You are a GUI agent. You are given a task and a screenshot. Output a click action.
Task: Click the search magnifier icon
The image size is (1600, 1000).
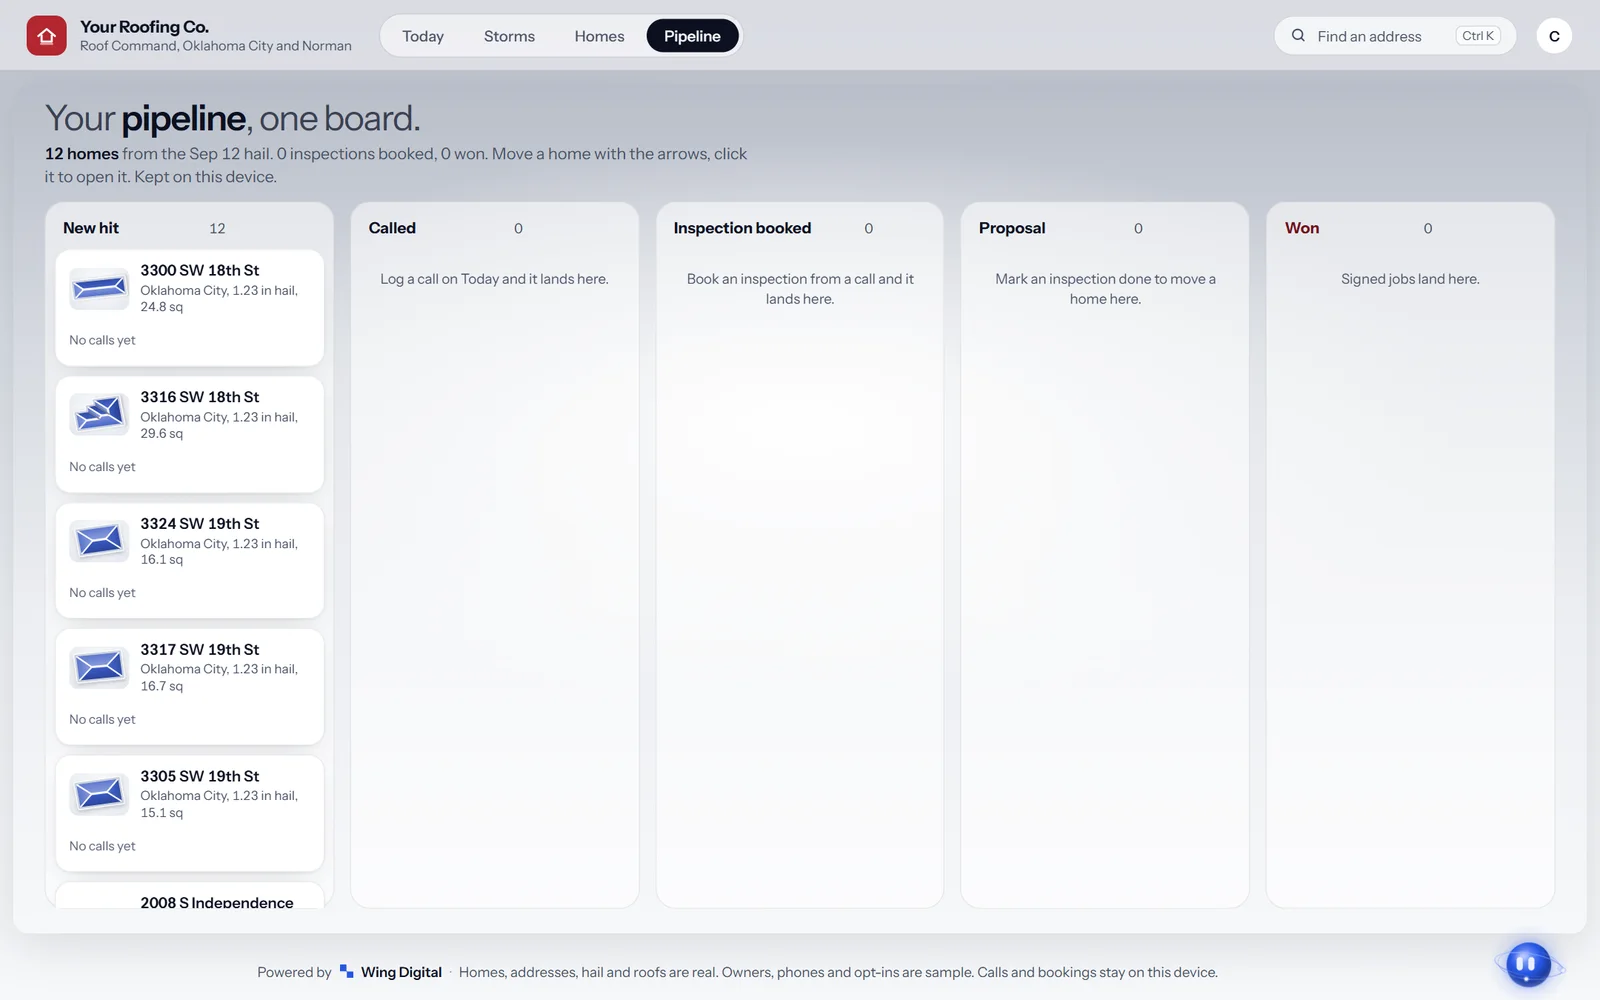coord(1298,35)
